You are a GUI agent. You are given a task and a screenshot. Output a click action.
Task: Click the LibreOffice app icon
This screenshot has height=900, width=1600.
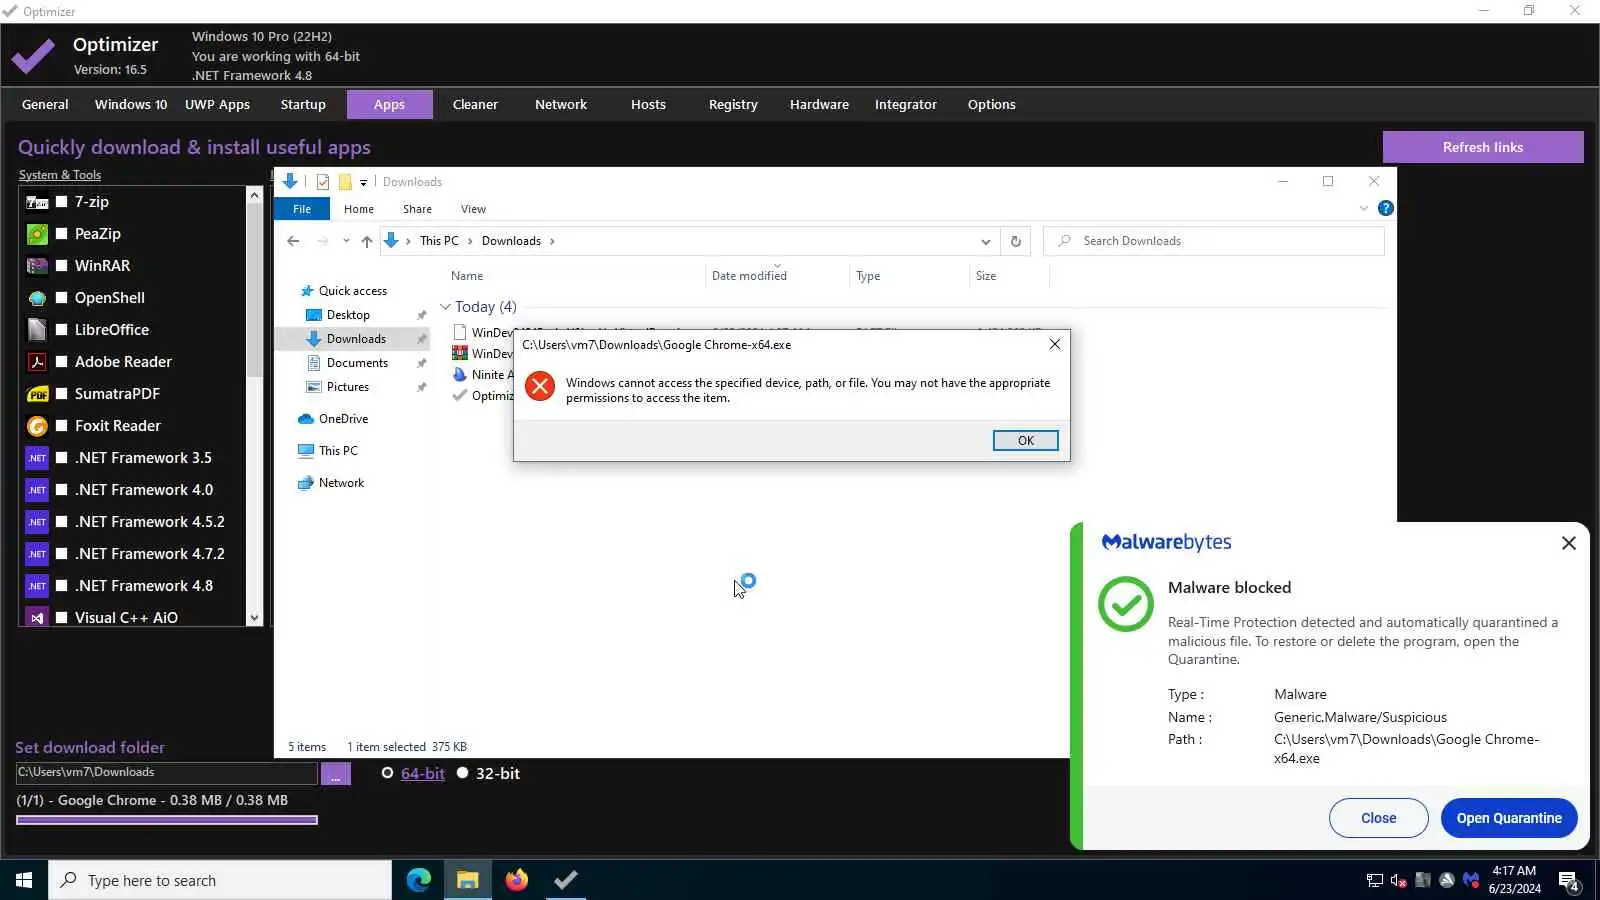click(37, 330)
